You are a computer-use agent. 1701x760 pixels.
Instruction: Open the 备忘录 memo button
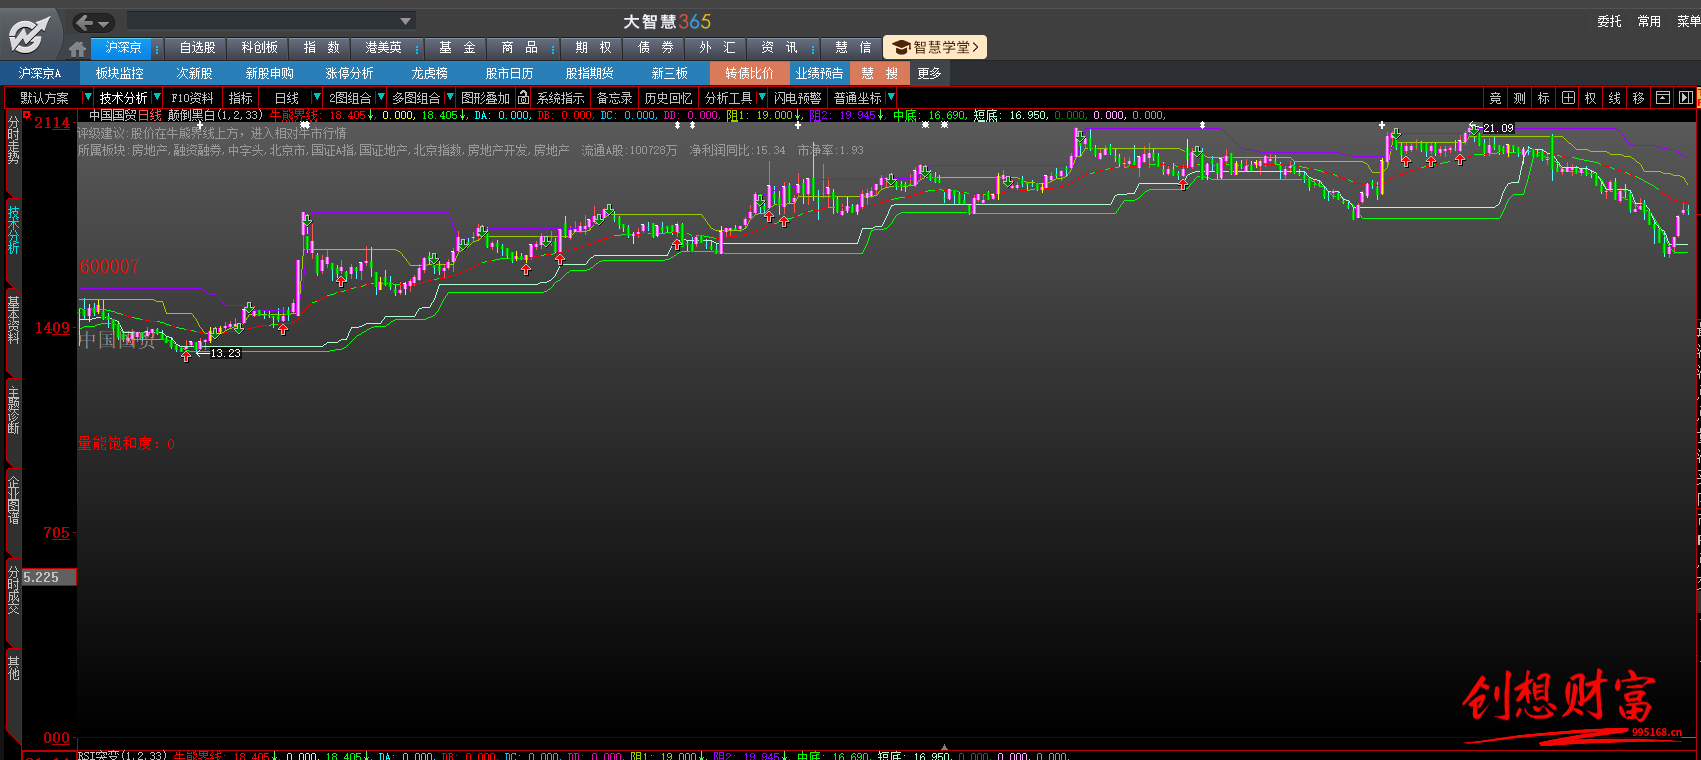pyautogui.click(x=614, y=98)
